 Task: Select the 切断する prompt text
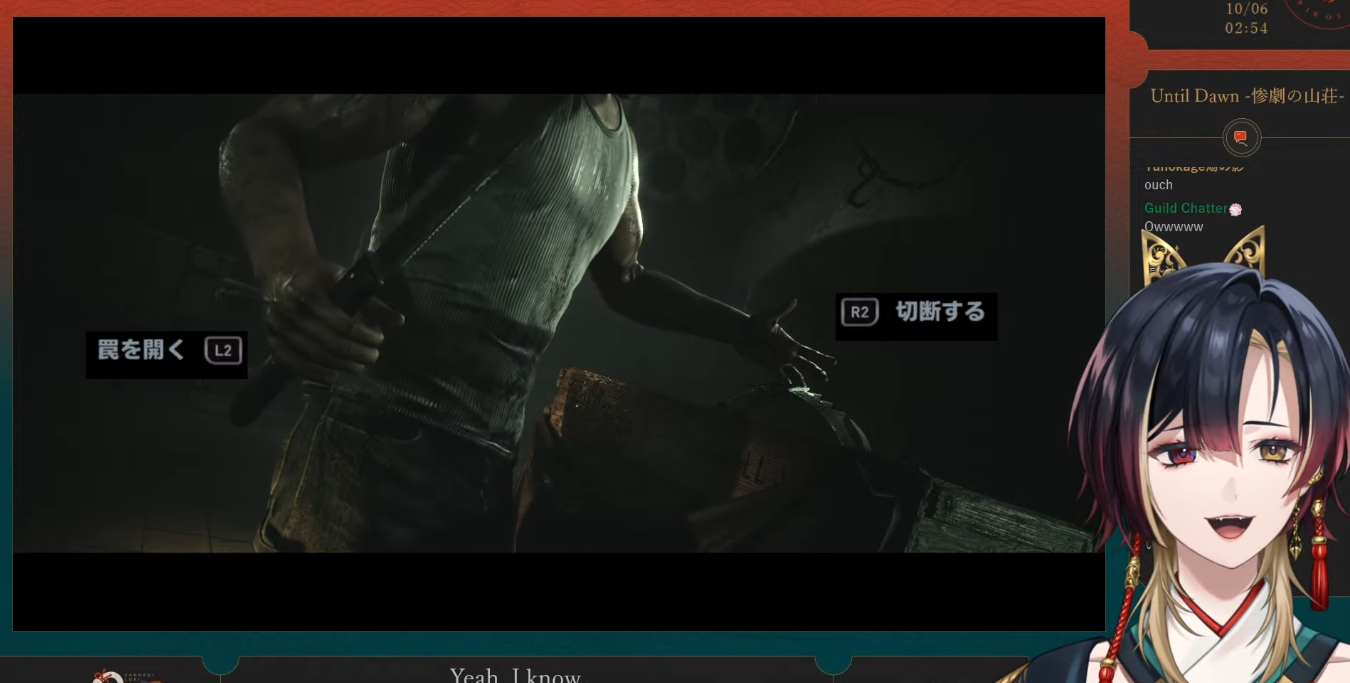pos(940,312)
